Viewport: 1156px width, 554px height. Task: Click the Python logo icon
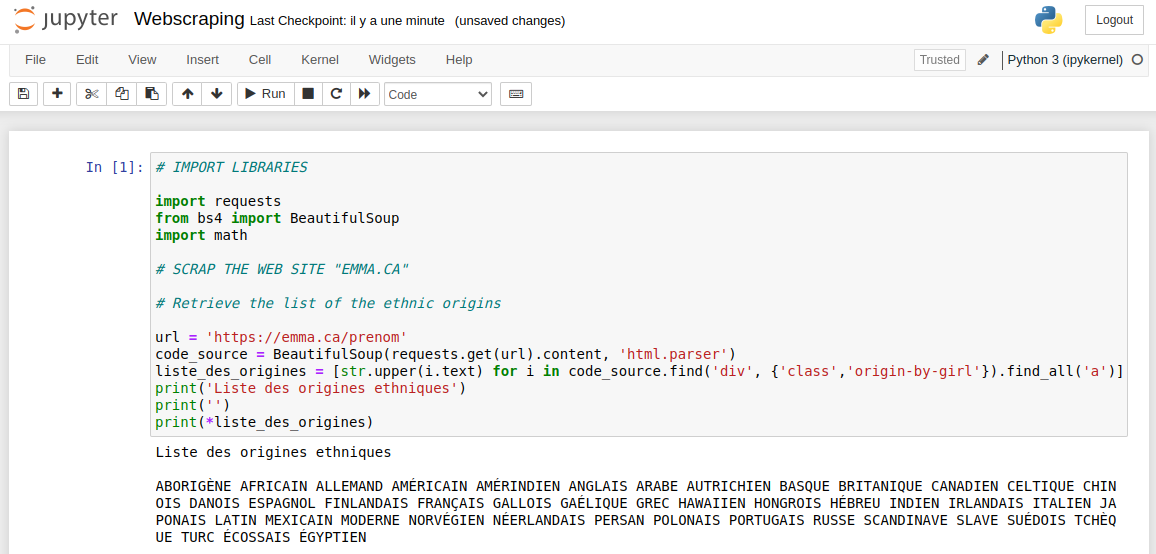click(x=1048, y=20)
